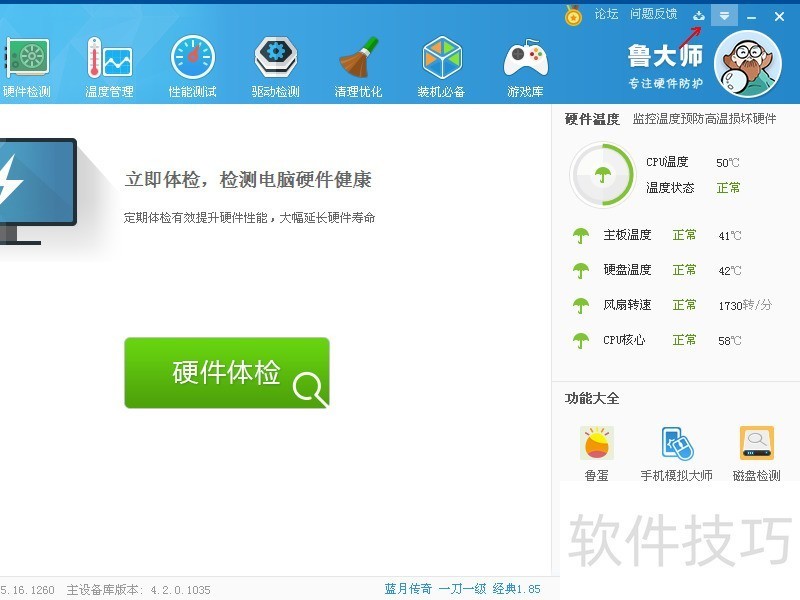Click the 风扇转速 umbrella icon
800x600 pixels.
coord(581,305)
